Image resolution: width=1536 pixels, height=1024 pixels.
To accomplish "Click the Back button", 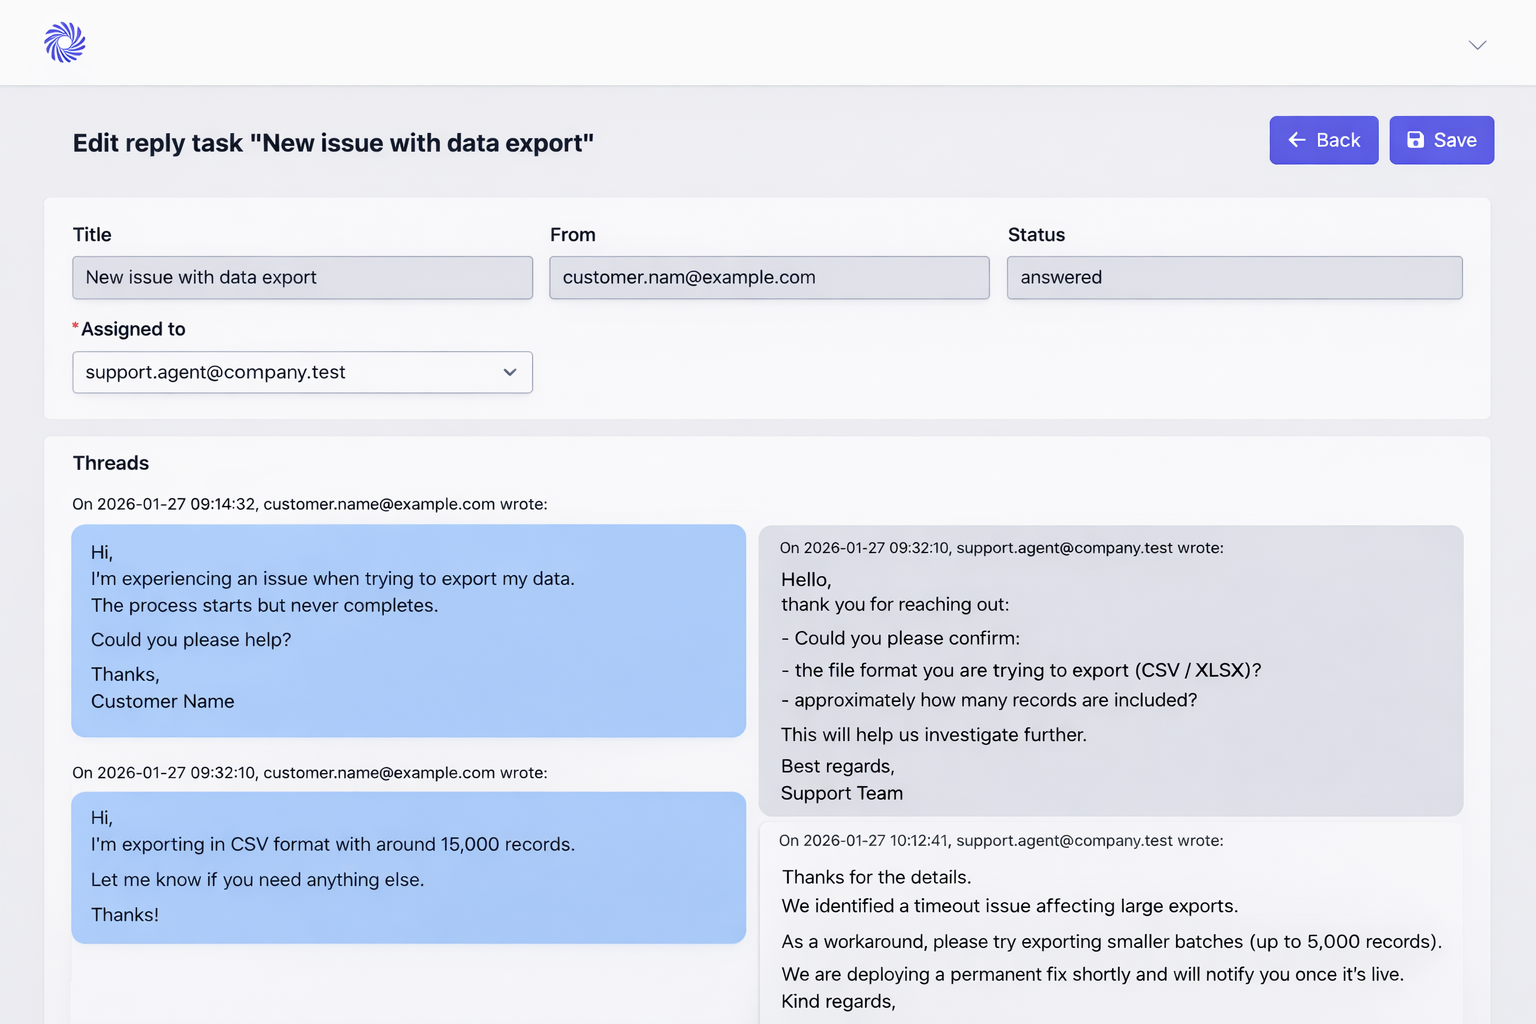I will click(1323, 140).
